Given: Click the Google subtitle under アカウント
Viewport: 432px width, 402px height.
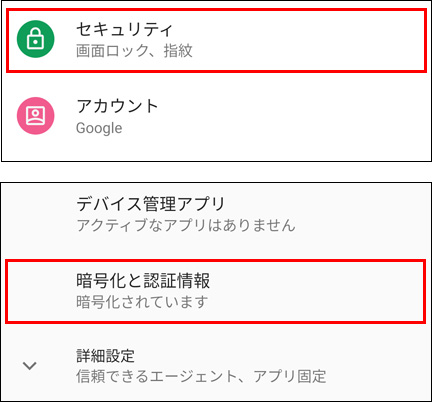Looking at the screenshot, I should click(99, 128).
